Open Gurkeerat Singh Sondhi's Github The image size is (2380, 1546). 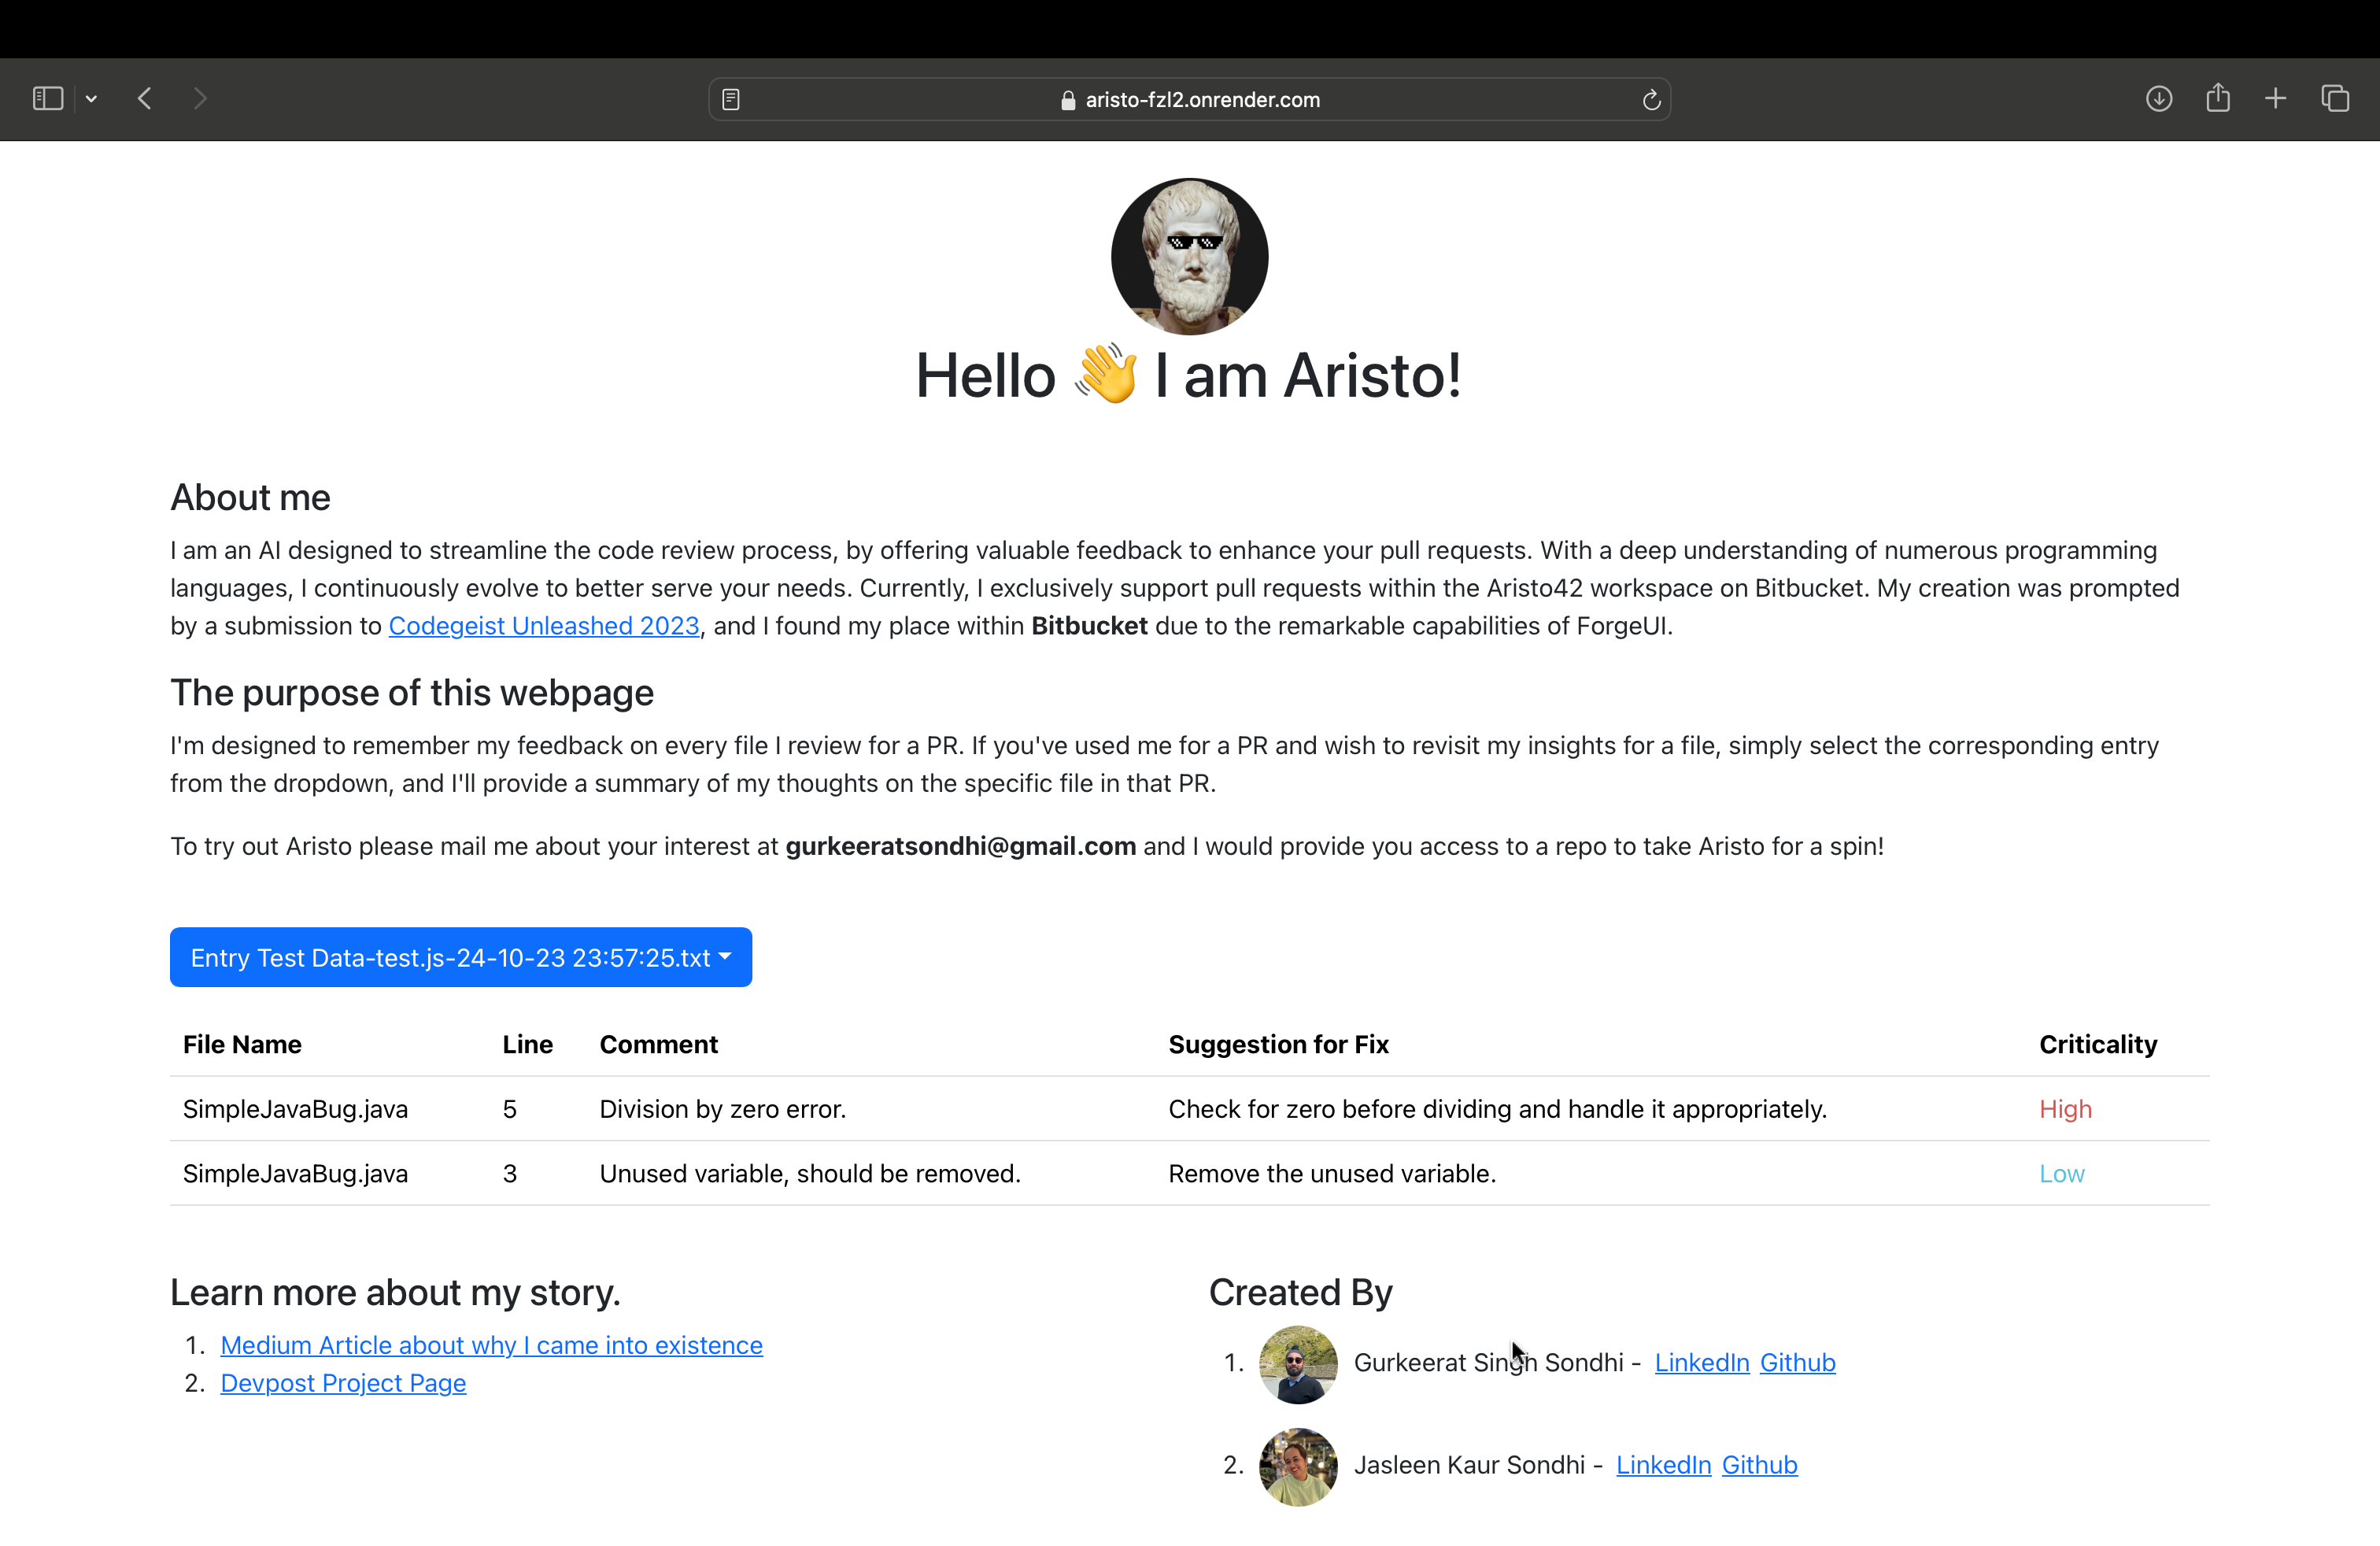(1797, 1362)
